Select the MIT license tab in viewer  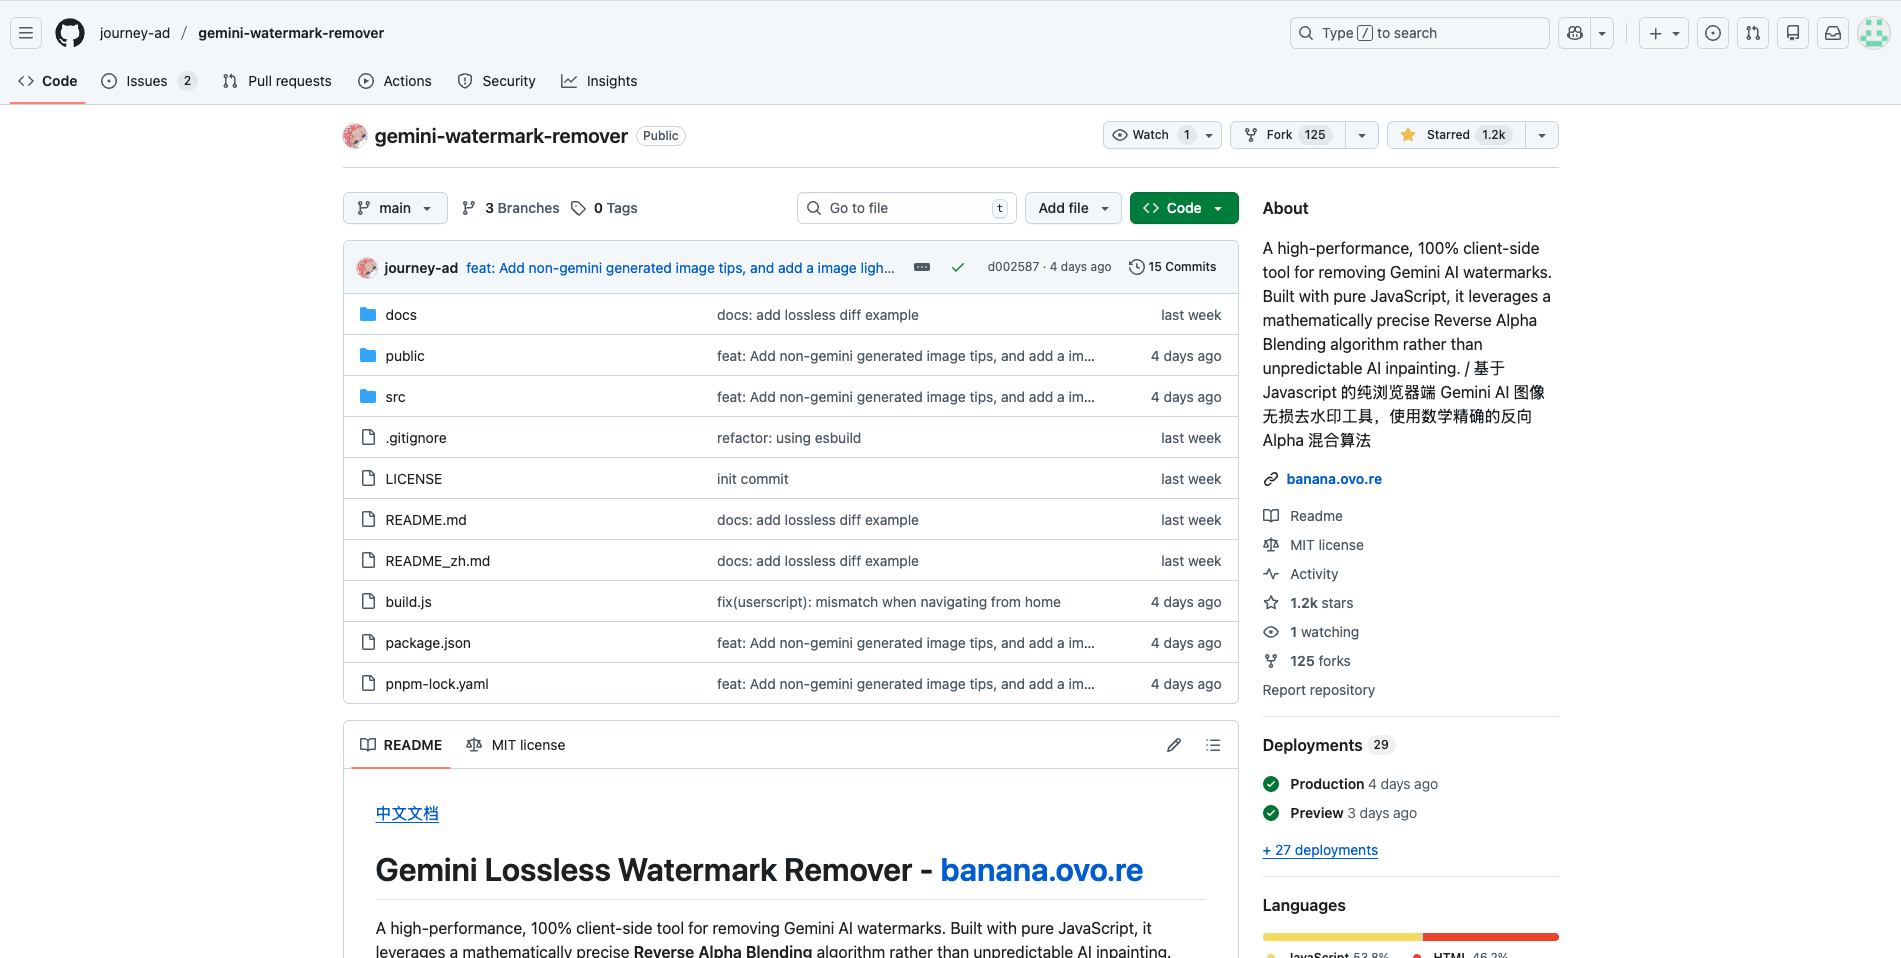[516, 745]
